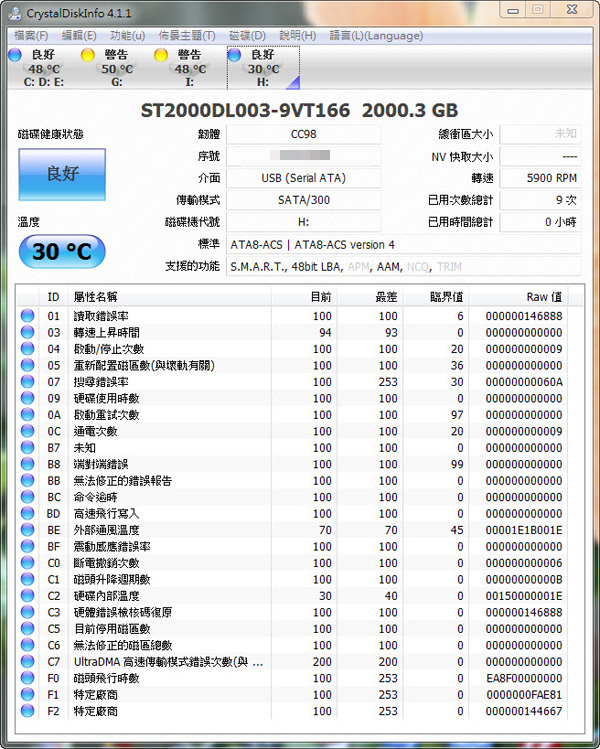This screenshot has height=749, width=600.
Task: Click status icon of attribute C1 磁頭升降週期數
Action: pyautogui.click(x=28, y=579)
